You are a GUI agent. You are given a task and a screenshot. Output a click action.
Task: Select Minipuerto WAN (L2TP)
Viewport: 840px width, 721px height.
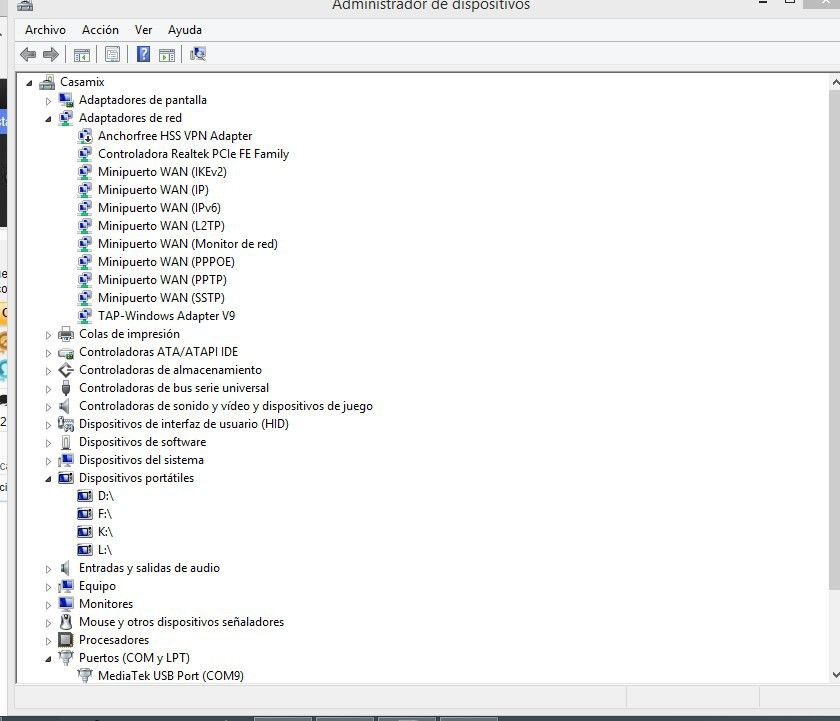tap(161, 226)
